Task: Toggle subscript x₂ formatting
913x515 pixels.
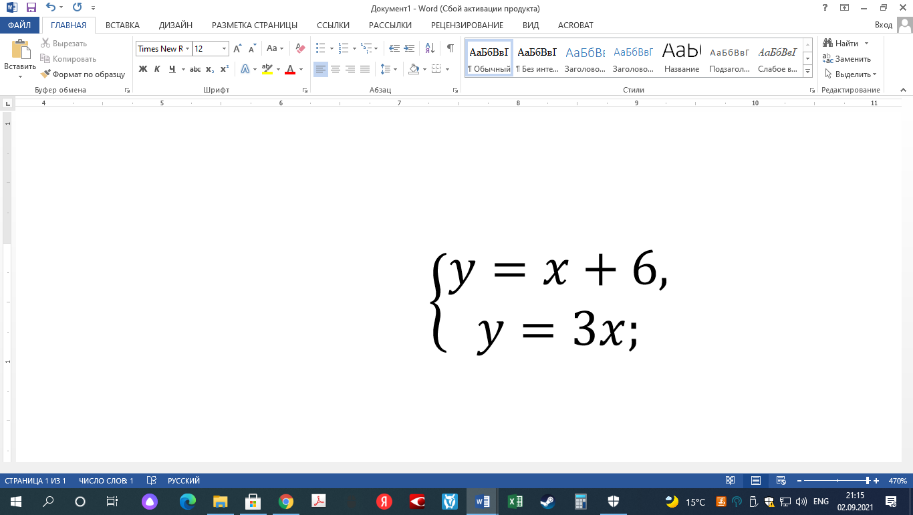Action: [x=210, y=69]
